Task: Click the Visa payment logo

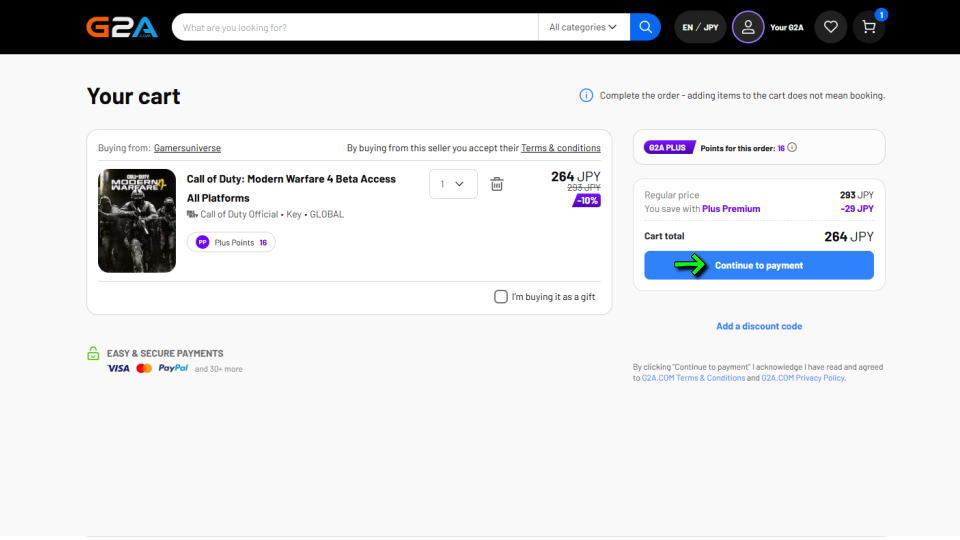Action: click(118, 369)
